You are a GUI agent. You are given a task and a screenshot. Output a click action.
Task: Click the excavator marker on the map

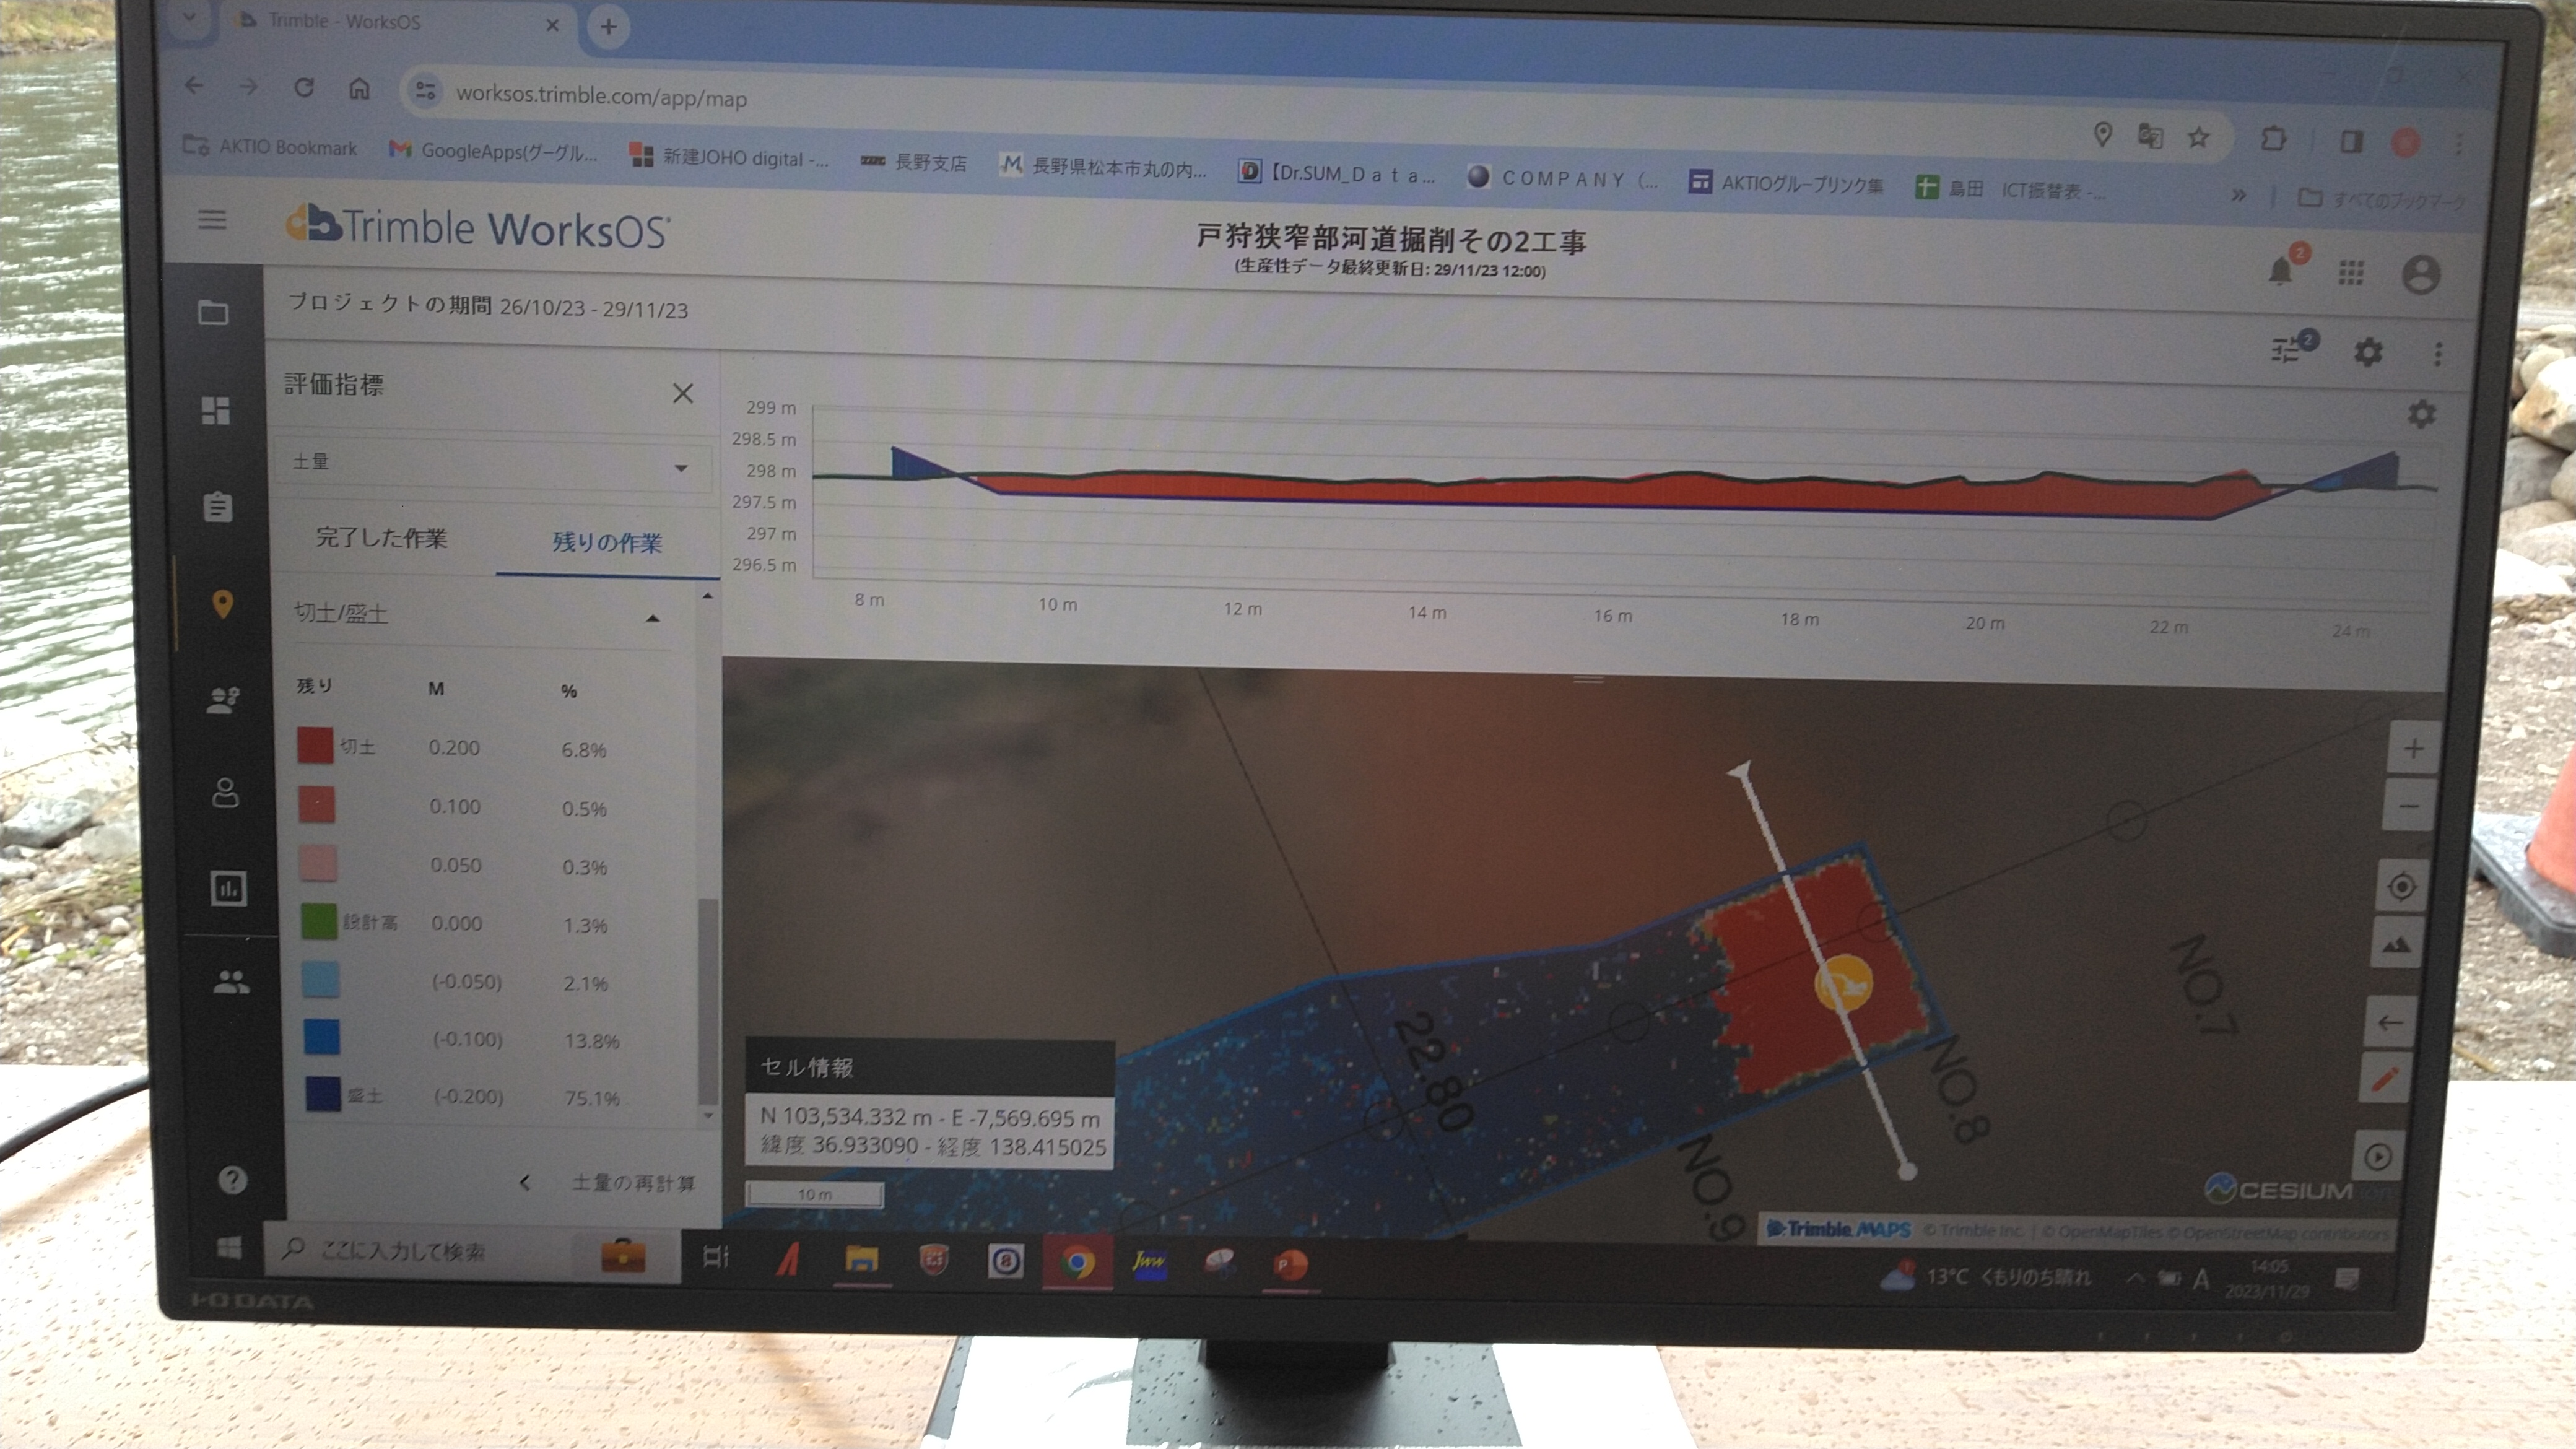[1843, 983]
